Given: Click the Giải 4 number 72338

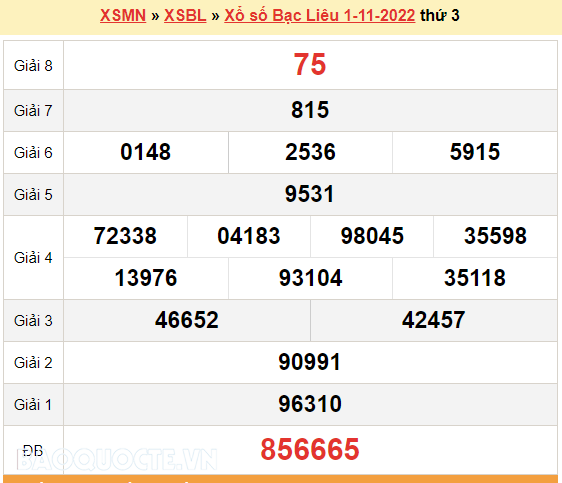Looking at the screenshot, I should pyautogui.click(x=125, y=236).
